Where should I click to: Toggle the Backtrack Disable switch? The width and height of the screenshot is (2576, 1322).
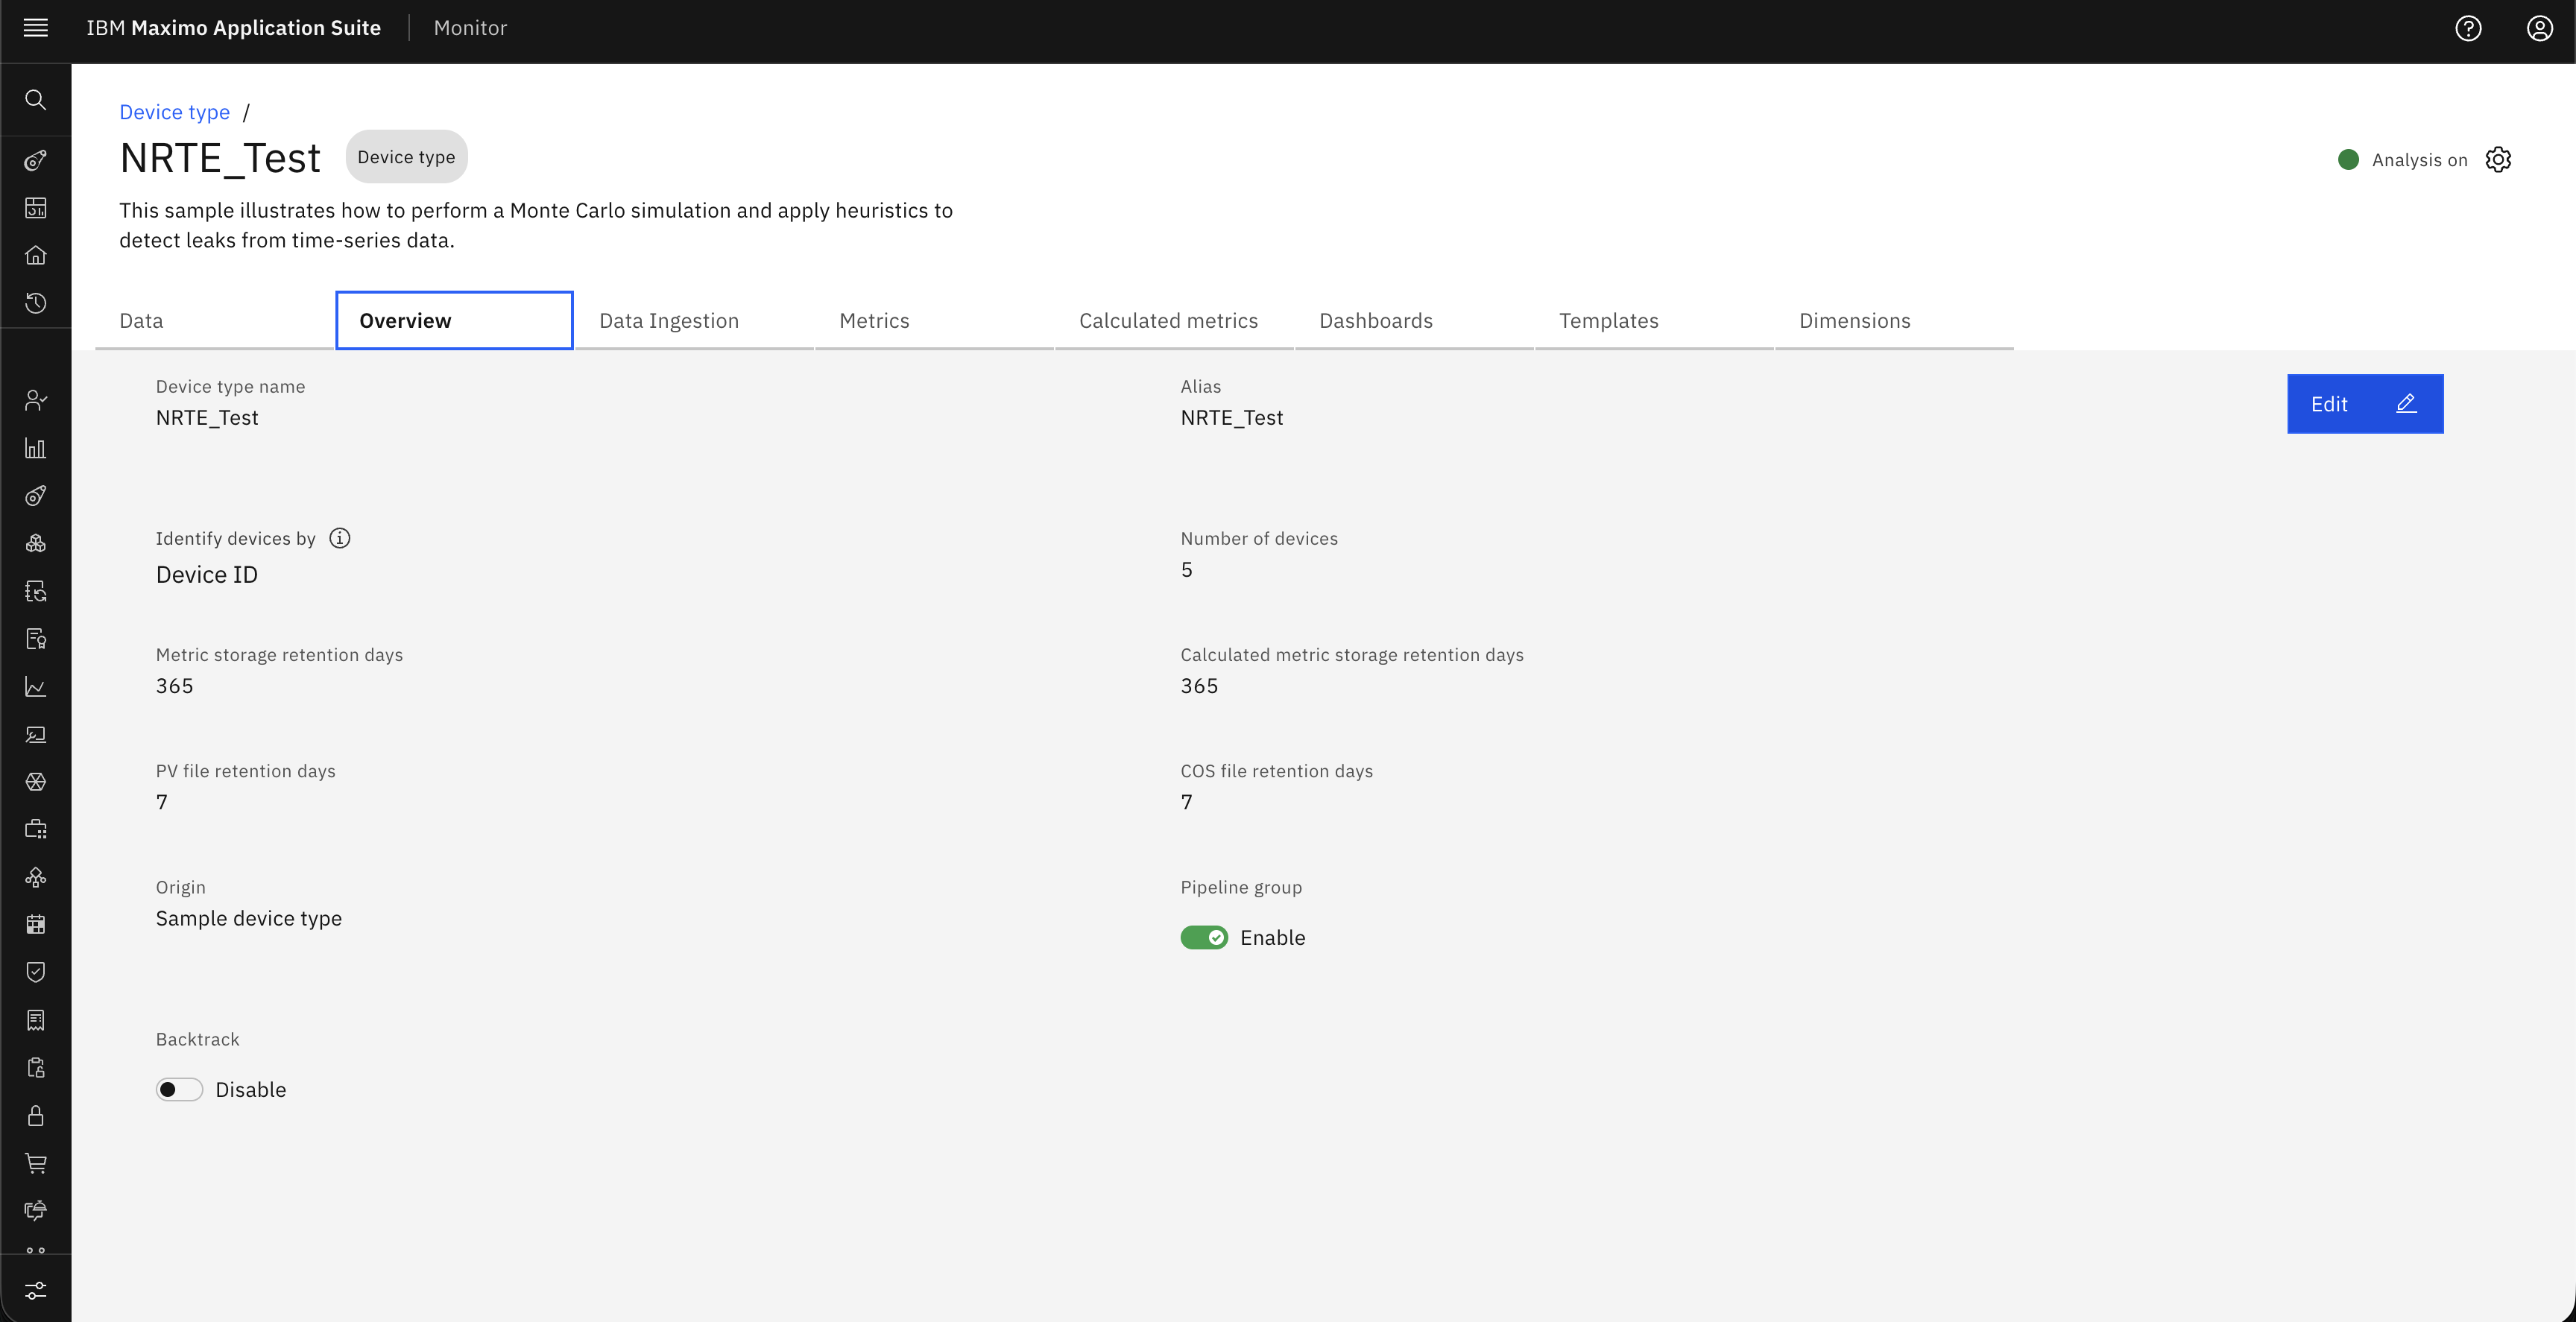(179, 1090)
